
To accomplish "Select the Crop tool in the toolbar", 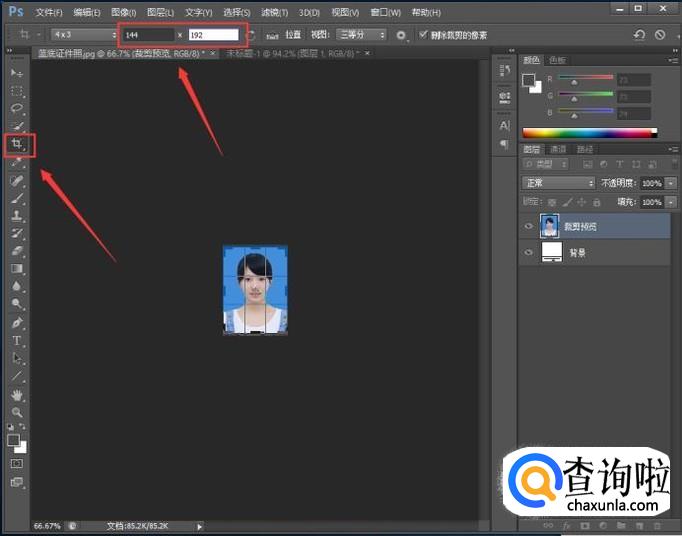I will click(17, 145).
